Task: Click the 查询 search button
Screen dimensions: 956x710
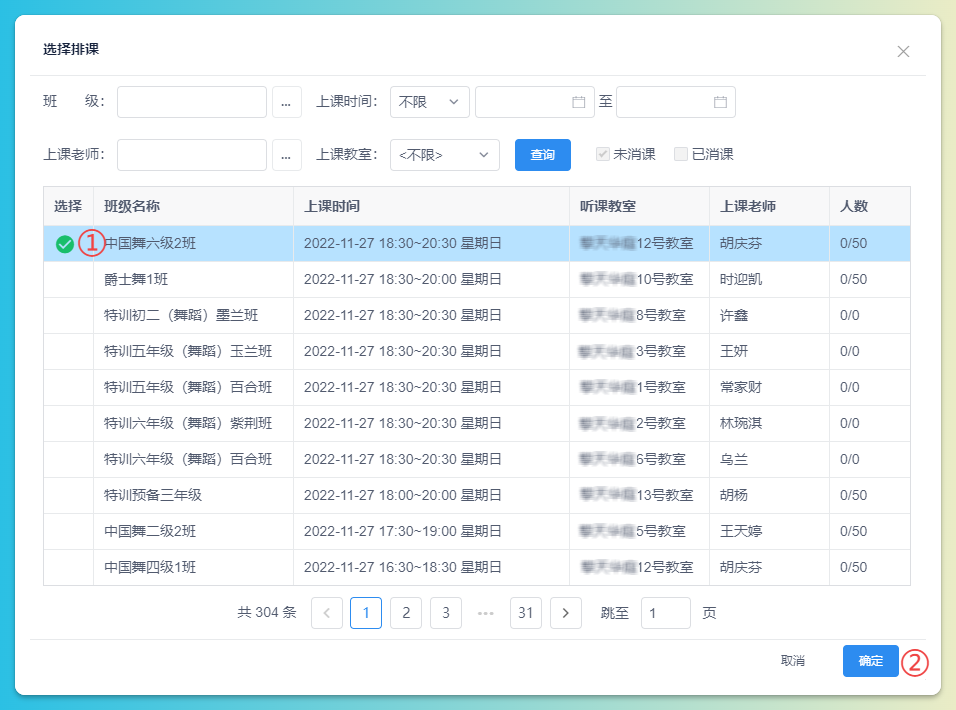Action: [543, 155]
